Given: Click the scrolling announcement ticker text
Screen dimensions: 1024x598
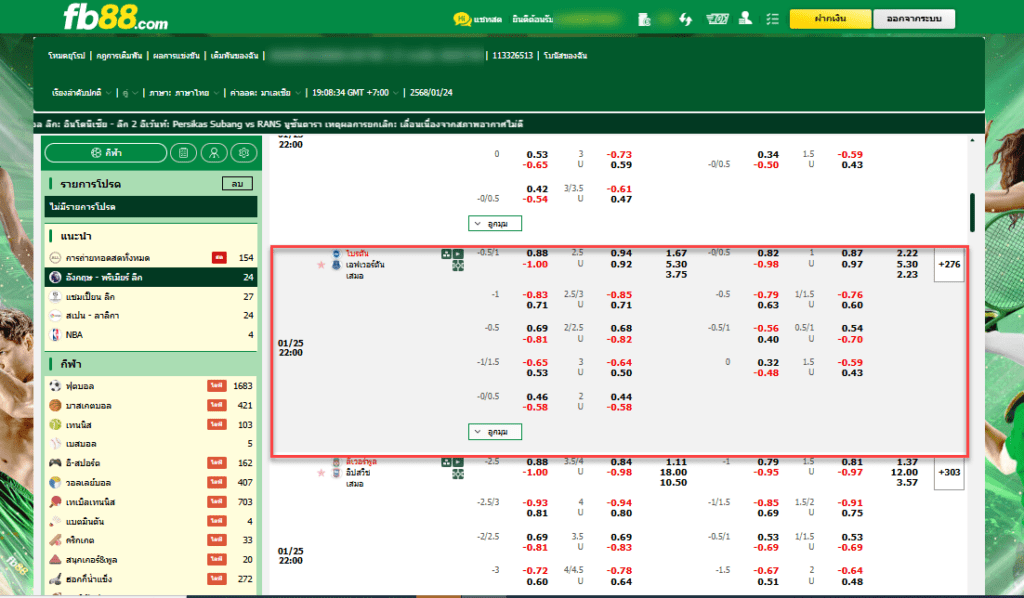Looking at the screenshot, I should [x=279, y=124].
